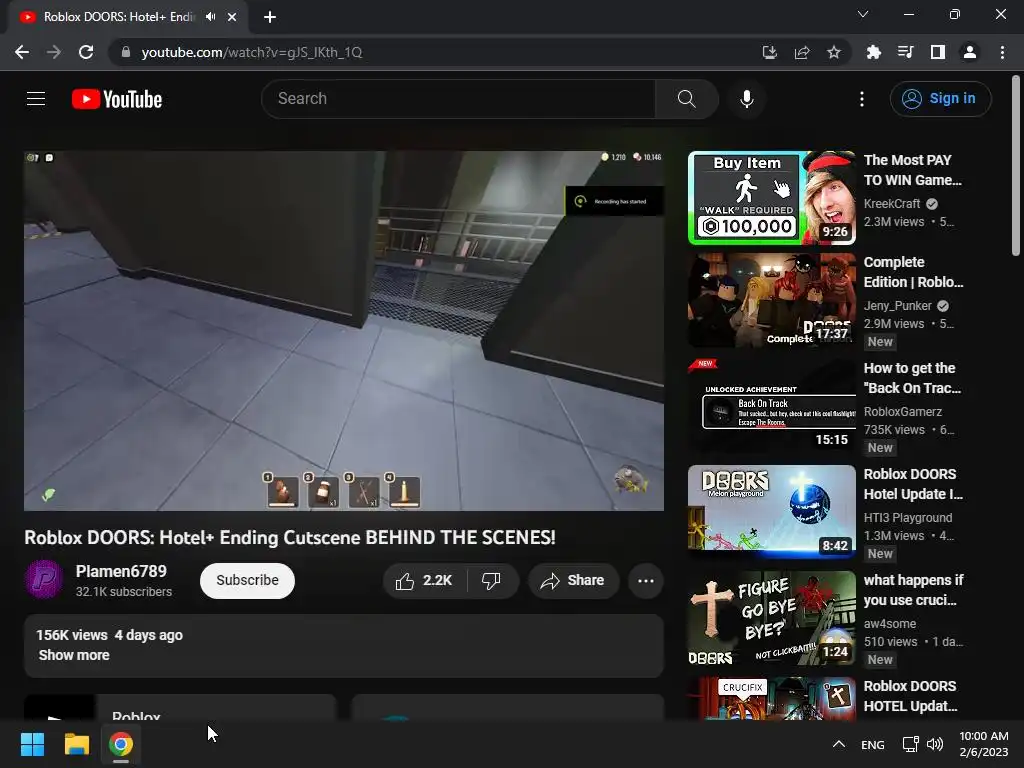Subscribe to Plamen6789

[248, 581]
